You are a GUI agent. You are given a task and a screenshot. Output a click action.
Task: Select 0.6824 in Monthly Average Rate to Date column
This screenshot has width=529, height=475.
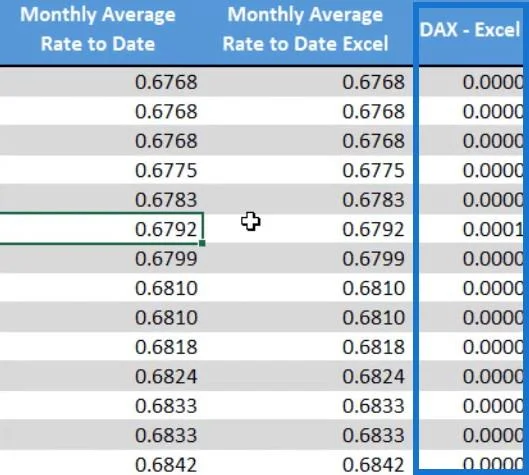coord(166,376)
